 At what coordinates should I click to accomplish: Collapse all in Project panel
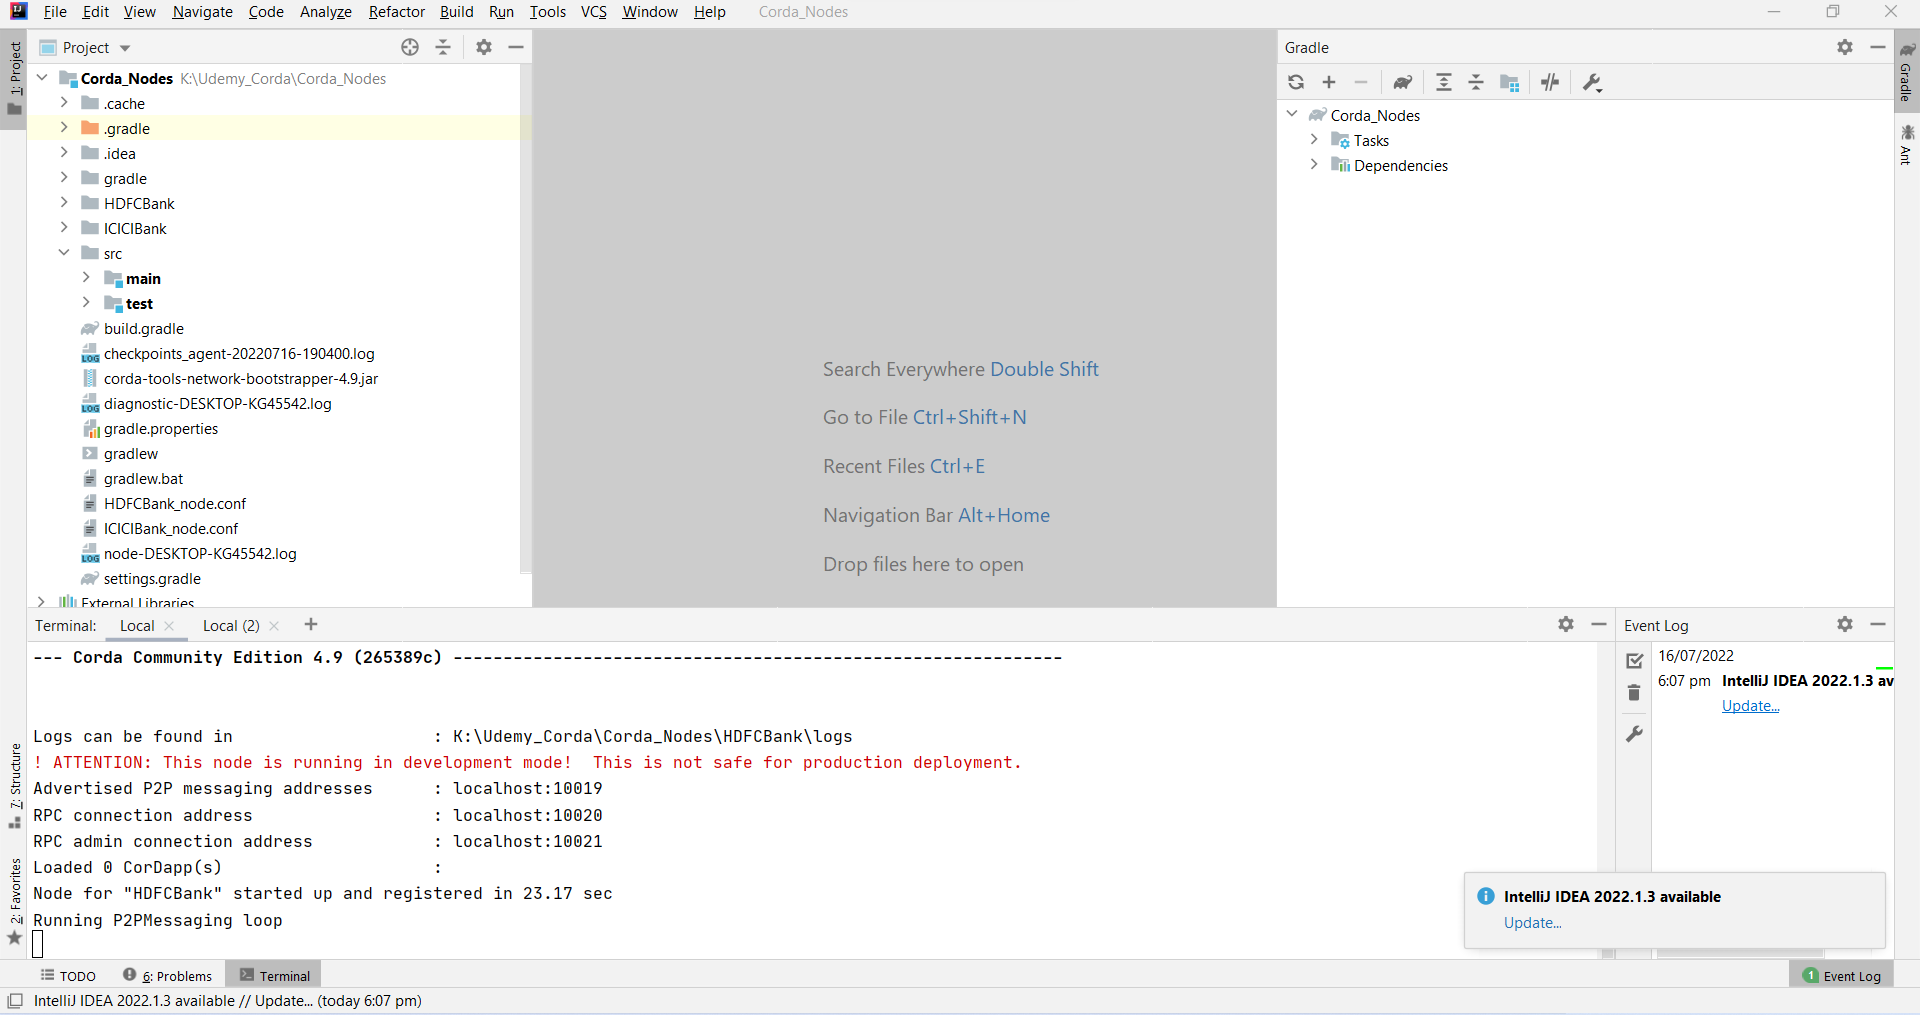click(x=443, y=47)
